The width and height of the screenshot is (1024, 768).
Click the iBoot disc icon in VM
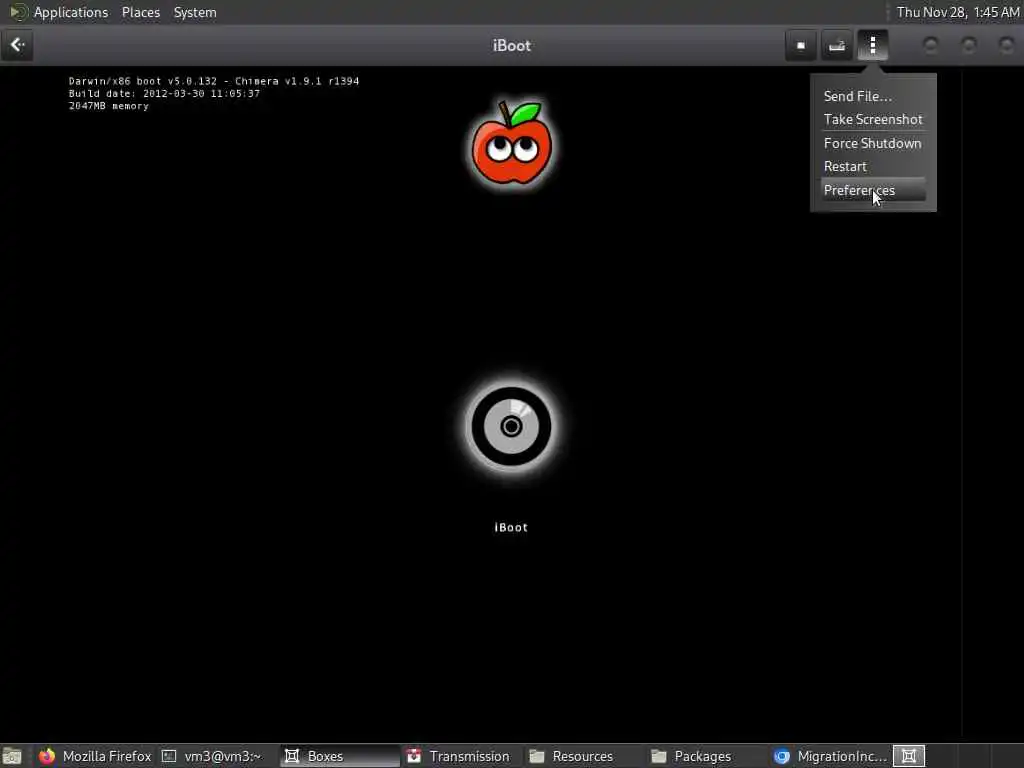(x=511, y=426)
